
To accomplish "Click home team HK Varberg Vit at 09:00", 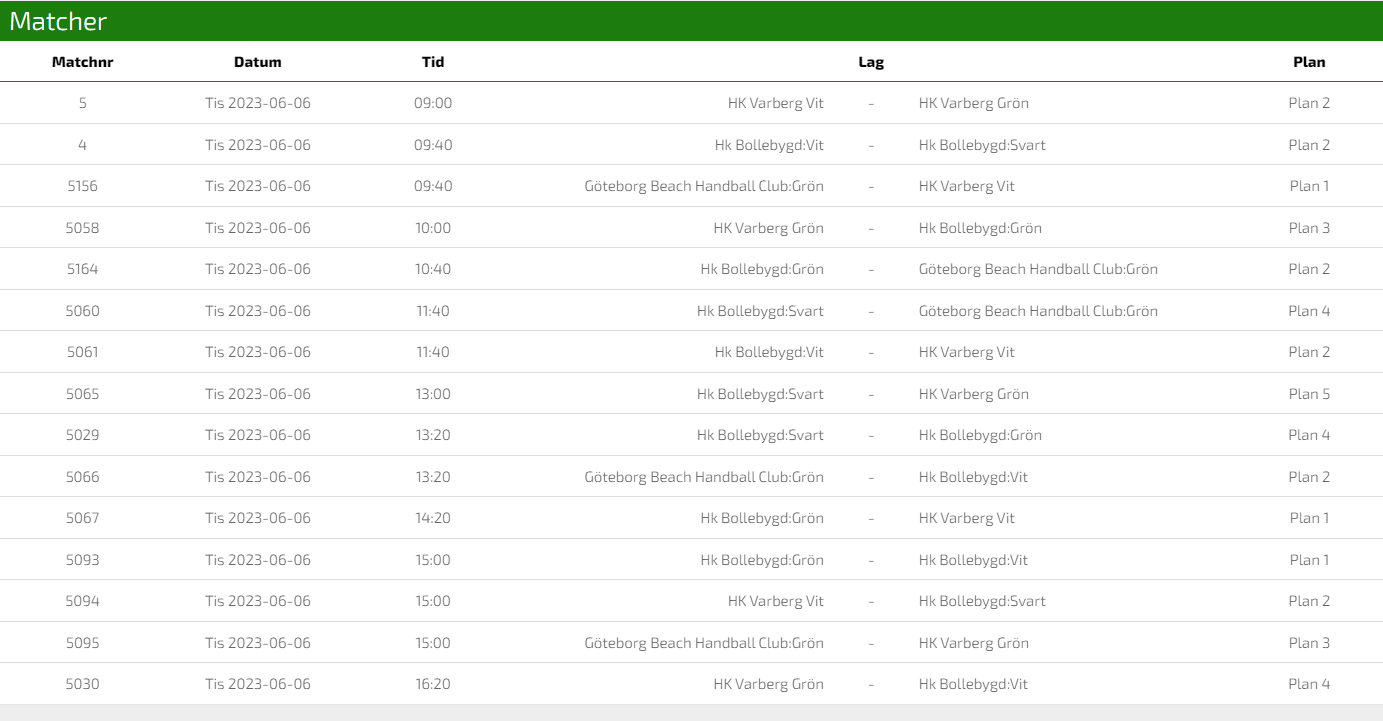I will click(x=775, y=103).
